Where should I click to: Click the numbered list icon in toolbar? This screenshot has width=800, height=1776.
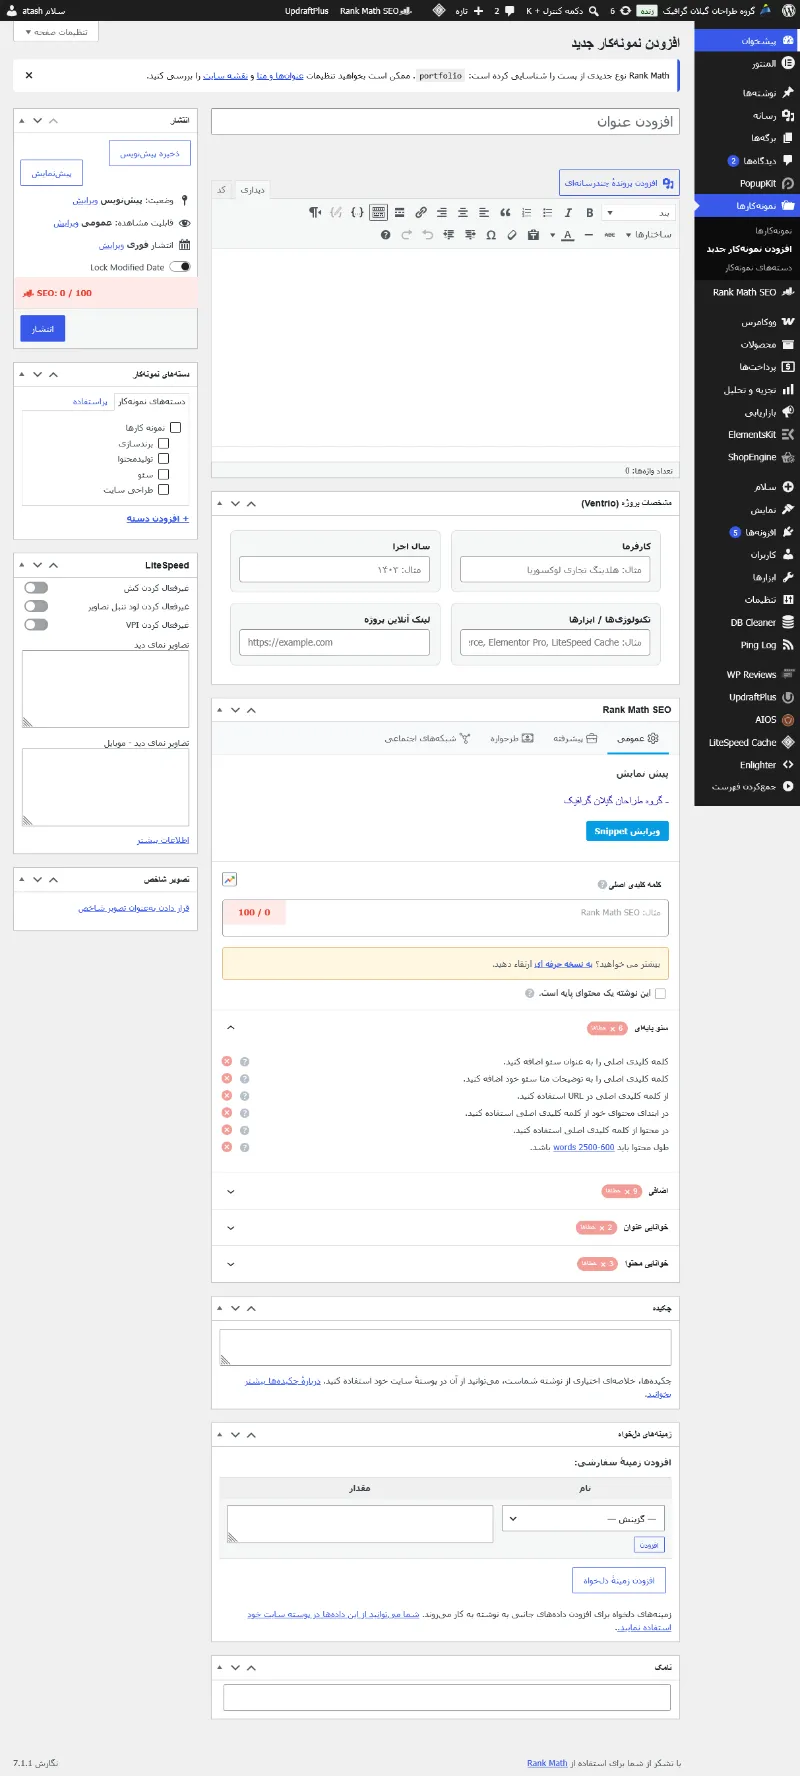coord(526,212)
